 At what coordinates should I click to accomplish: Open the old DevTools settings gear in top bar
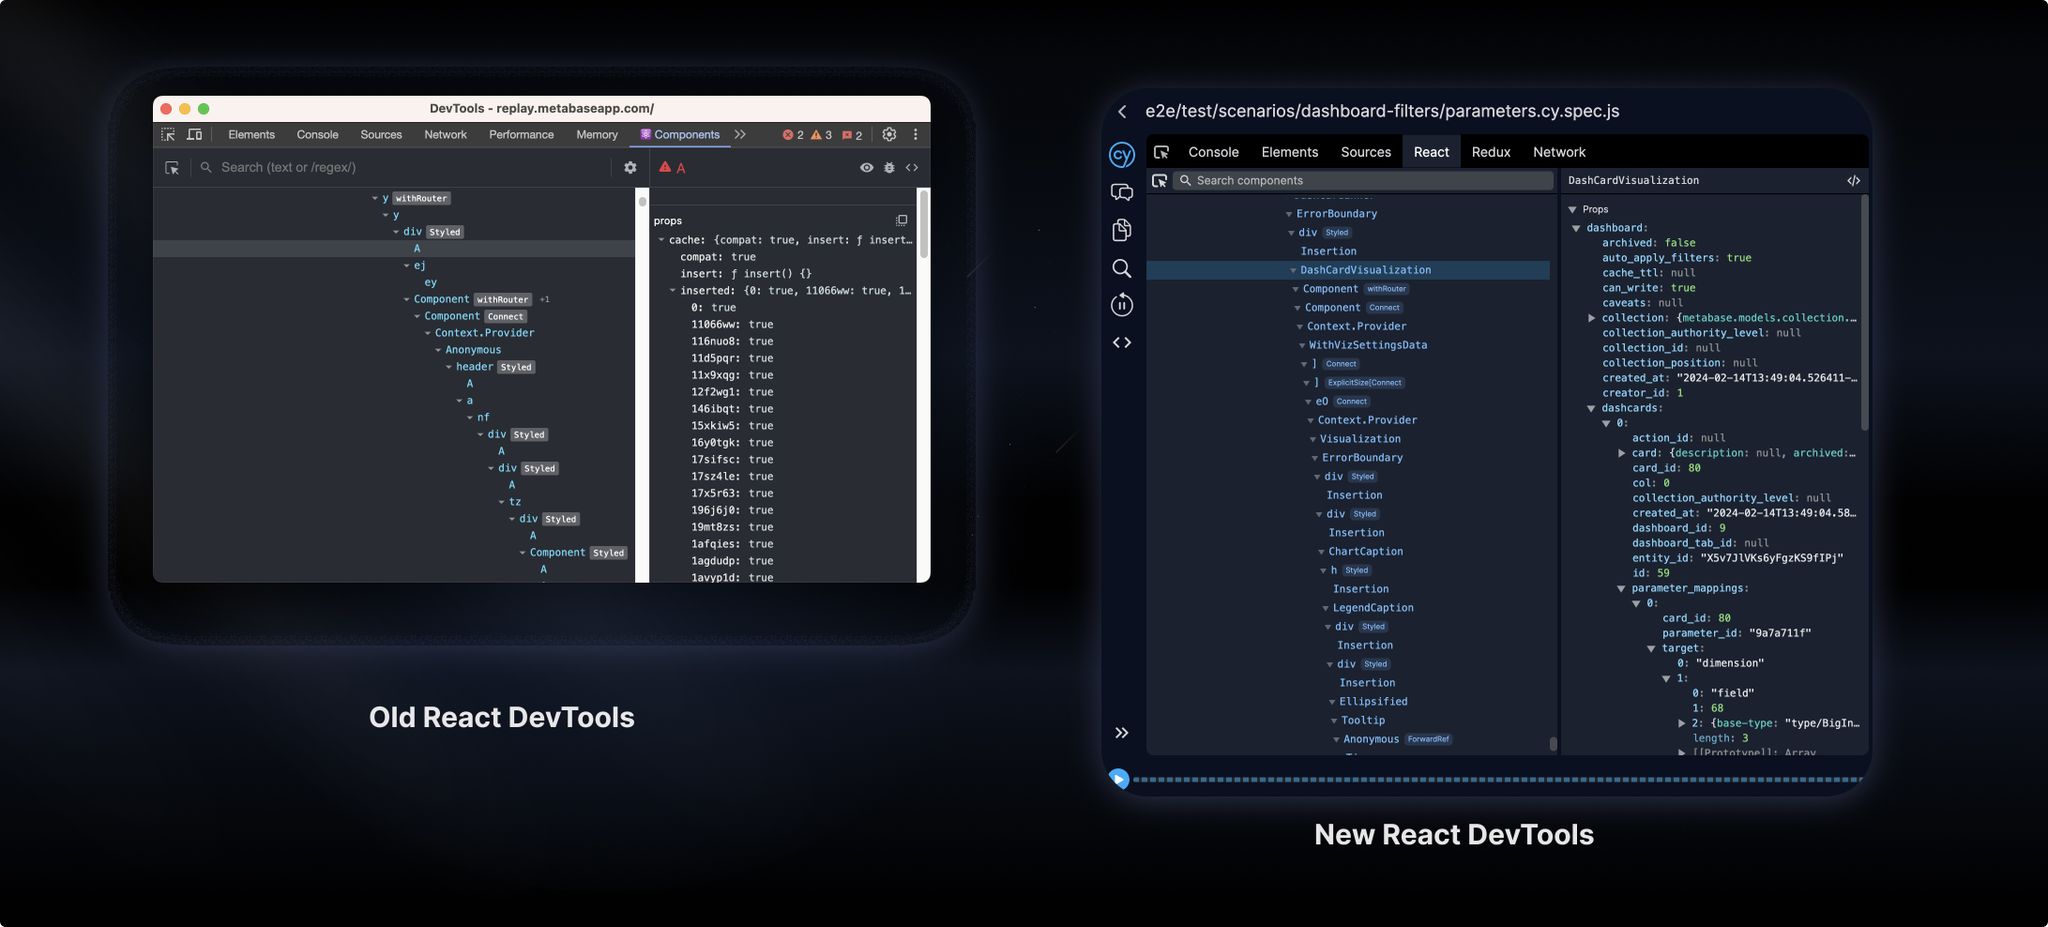pos(889,134)
